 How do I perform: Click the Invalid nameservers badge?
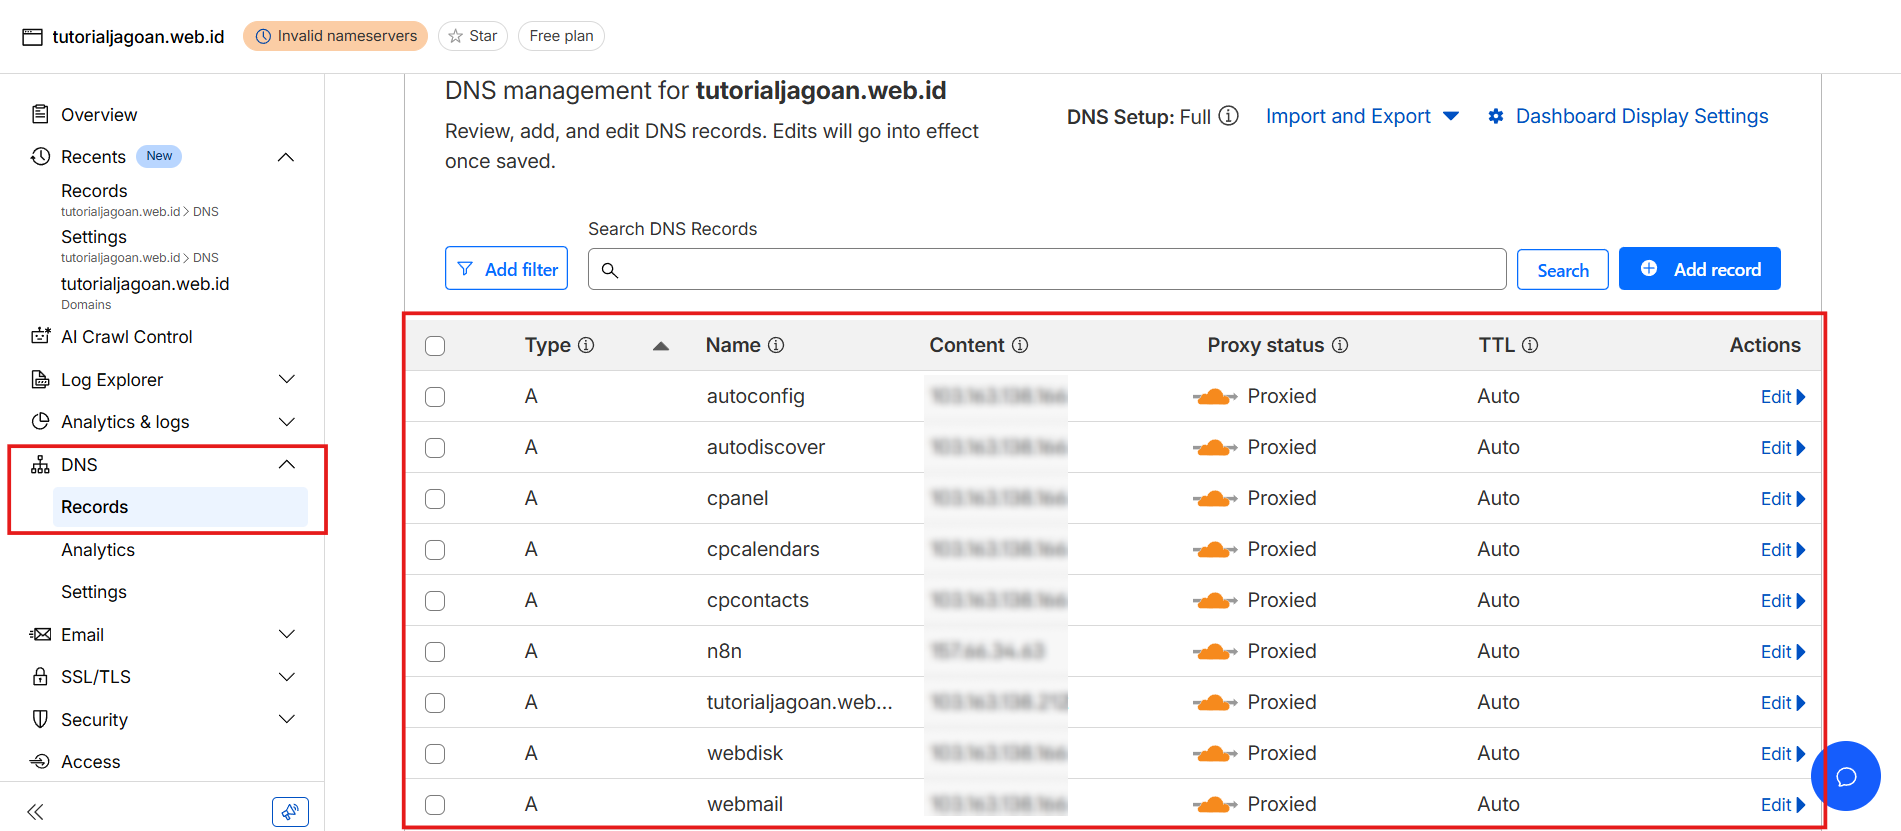(335, 36)
